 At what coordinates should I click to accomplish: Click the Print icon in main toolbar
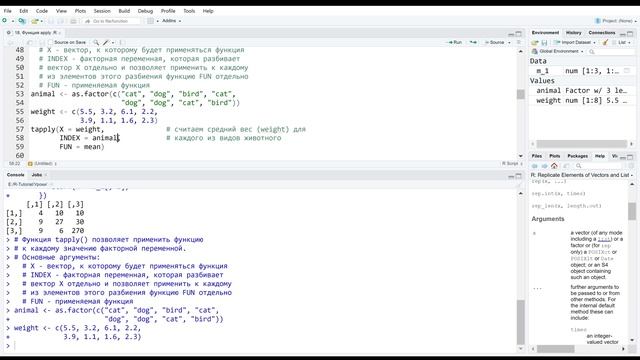pos(73,21)
